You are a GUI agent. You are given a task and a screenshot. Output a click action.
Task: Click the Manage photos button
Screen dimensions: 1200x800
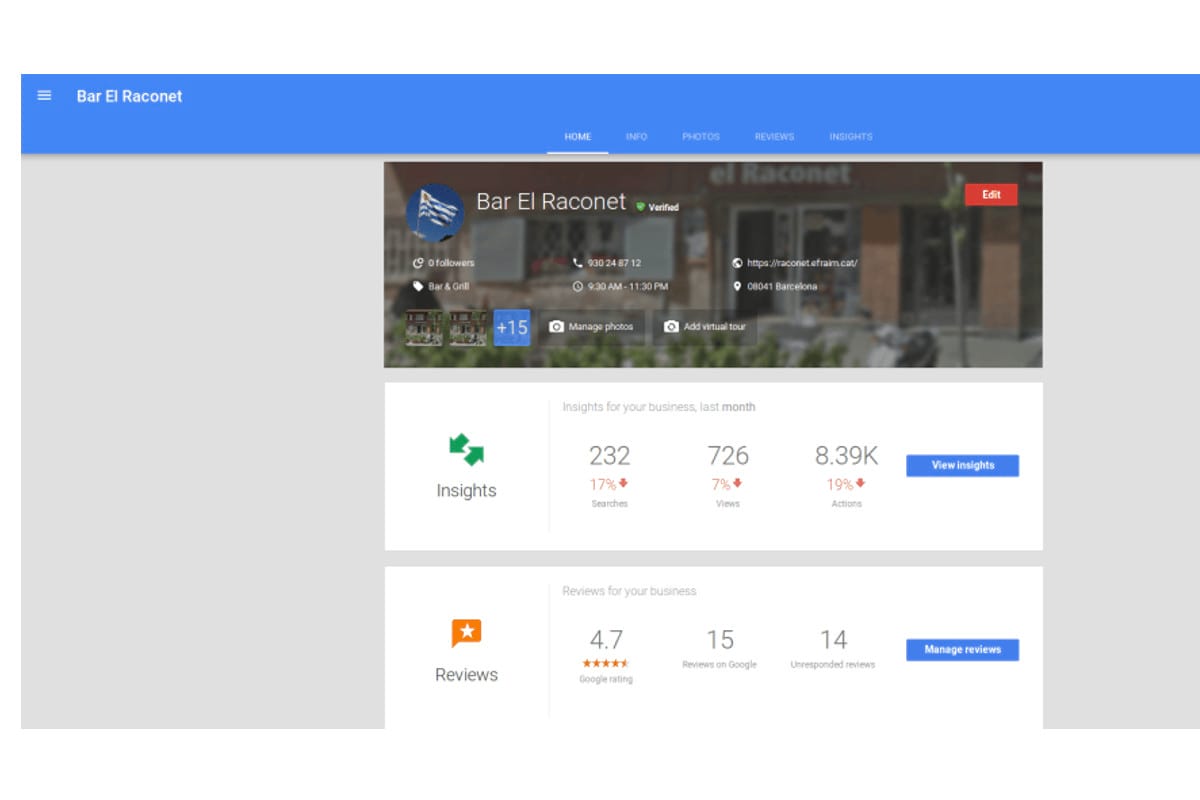coord(592,327)
